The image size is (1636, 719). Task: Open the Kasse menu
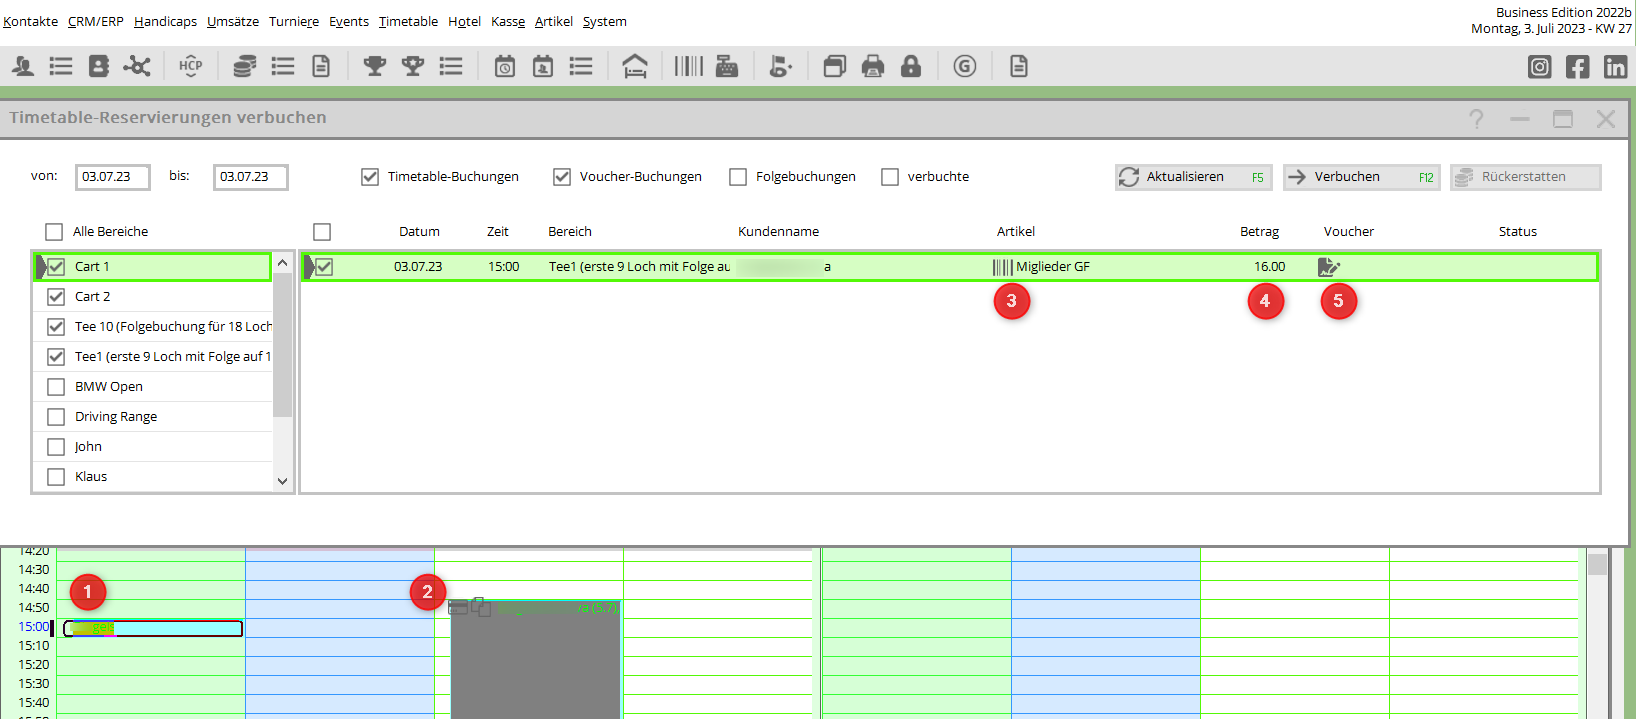[508, 21]
